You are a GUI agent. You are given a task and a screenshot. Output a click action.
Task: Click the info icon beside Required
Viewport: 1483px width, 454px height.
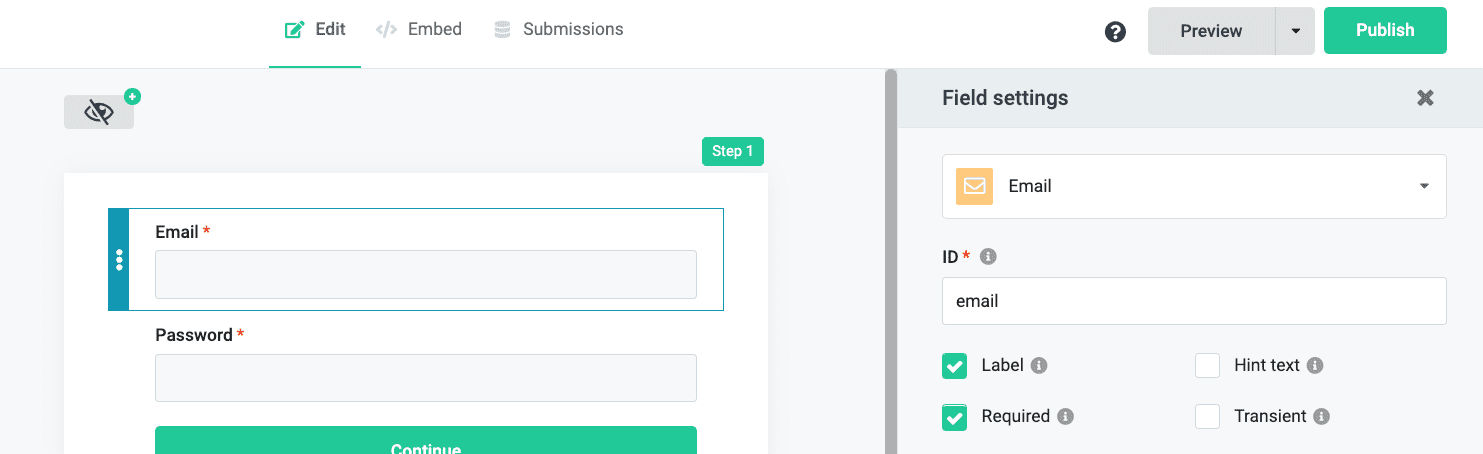click(x=1065, y=417)
